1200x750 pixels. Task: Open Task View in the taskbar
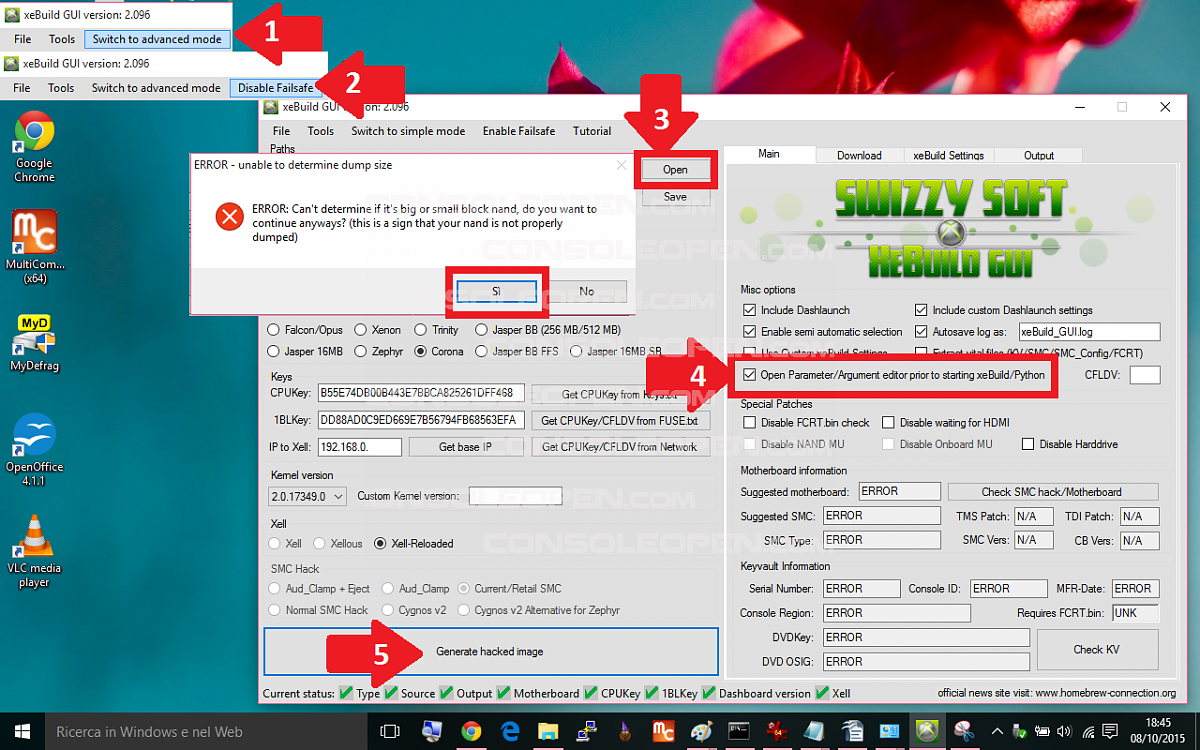tap(390, 731)
